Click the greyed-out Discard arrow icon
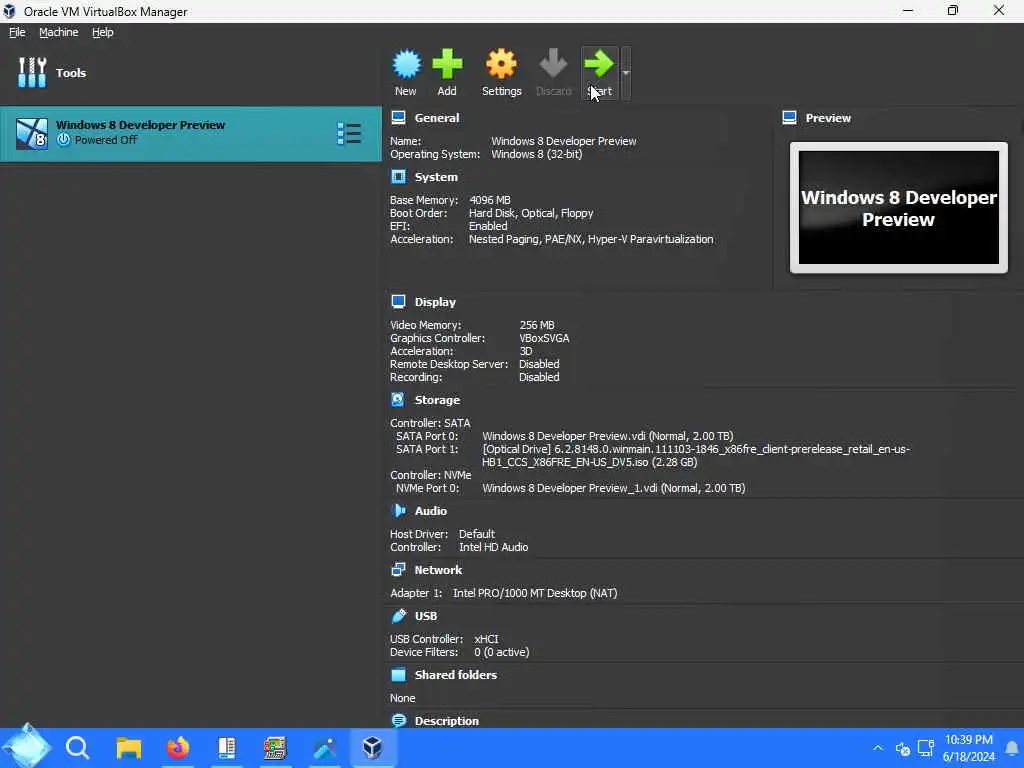 pyautogui.click(x=553, y=64)
